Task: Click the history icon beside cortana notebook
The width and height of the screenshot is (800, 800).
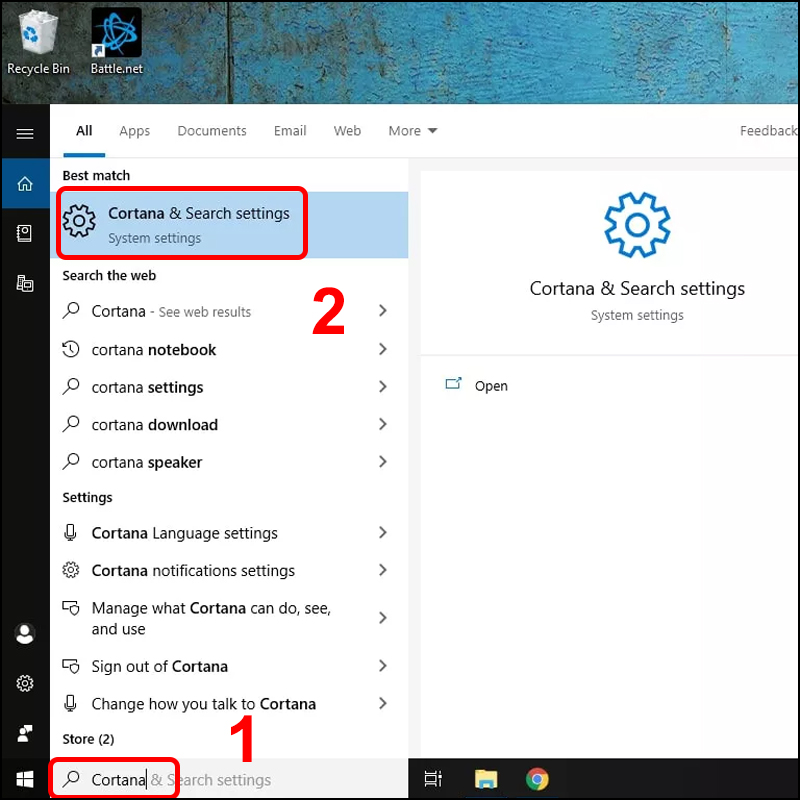Action: coord(71,349)
